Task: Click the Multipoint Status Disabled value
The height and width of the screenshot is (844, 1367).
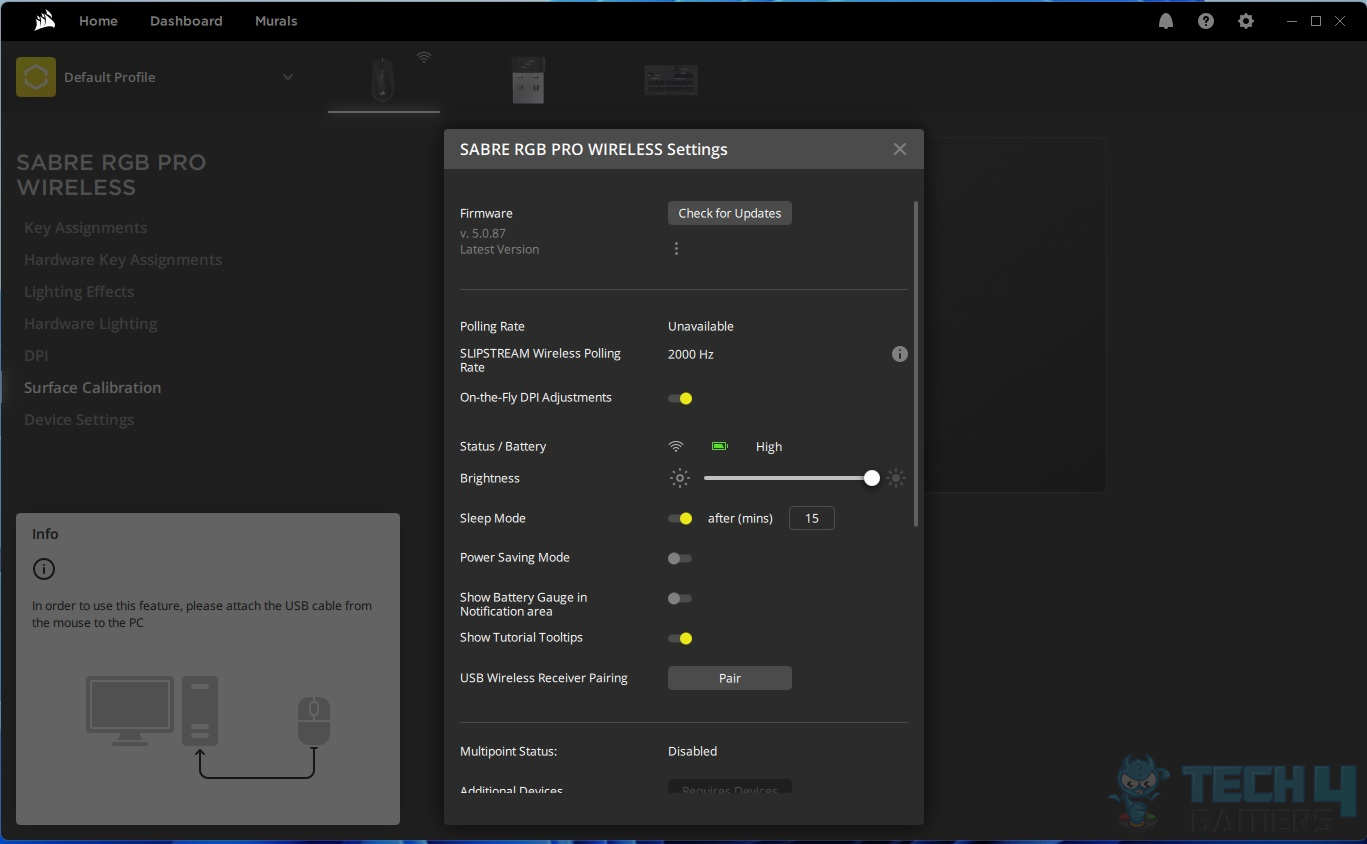Action: pyautogui.click(x=693, y=751)
